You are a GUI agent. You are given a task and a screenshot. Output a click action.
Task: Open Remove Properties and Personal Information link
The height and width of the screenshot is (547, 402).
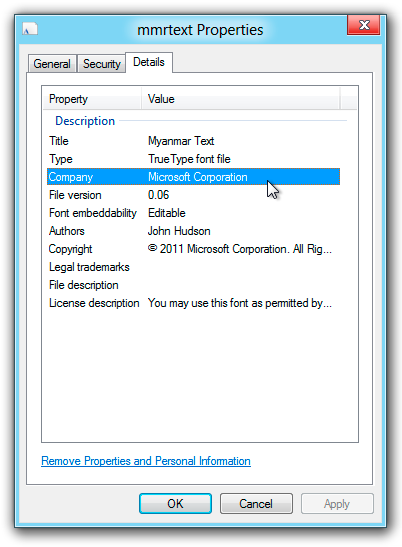[146, 461]
